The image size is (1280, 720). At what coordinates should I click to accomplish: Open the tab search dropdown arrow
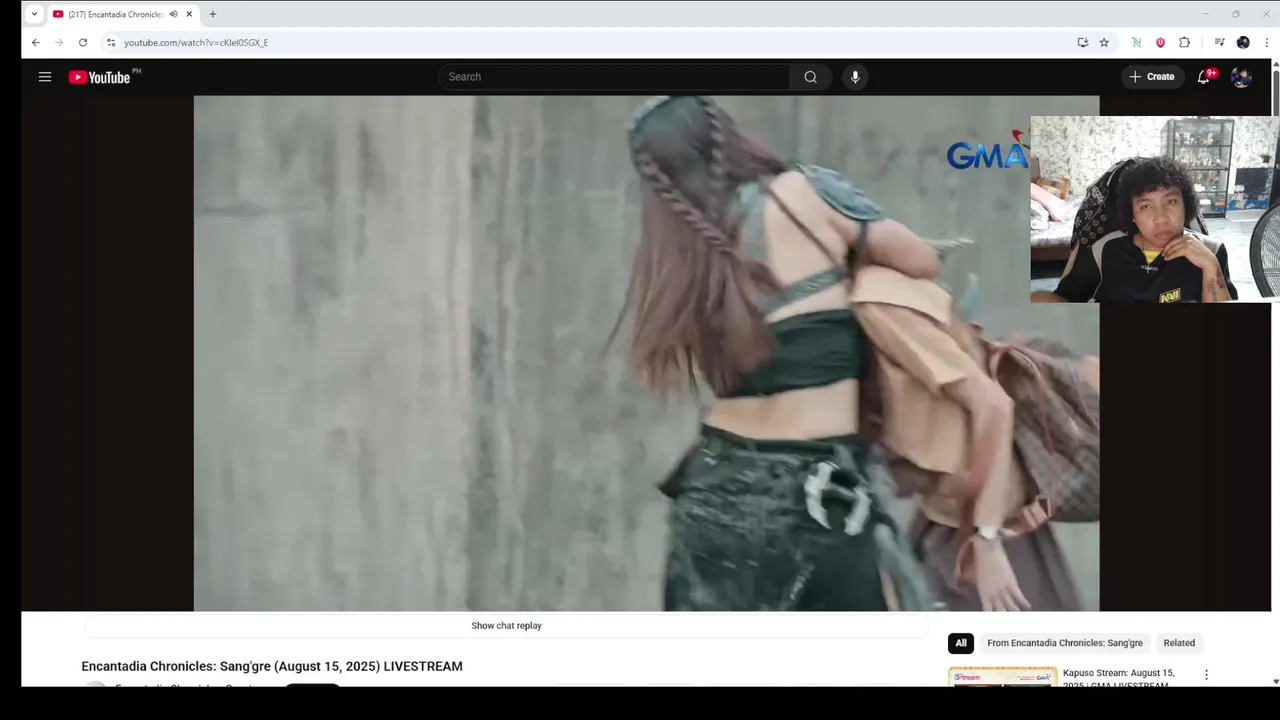point(34,14)
